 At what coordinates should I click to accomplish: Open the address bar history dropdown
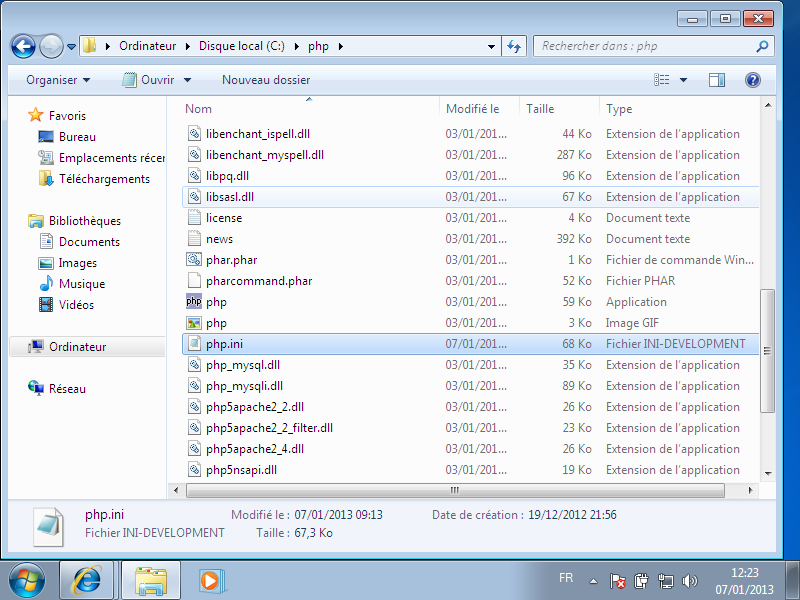coord(491,46)
